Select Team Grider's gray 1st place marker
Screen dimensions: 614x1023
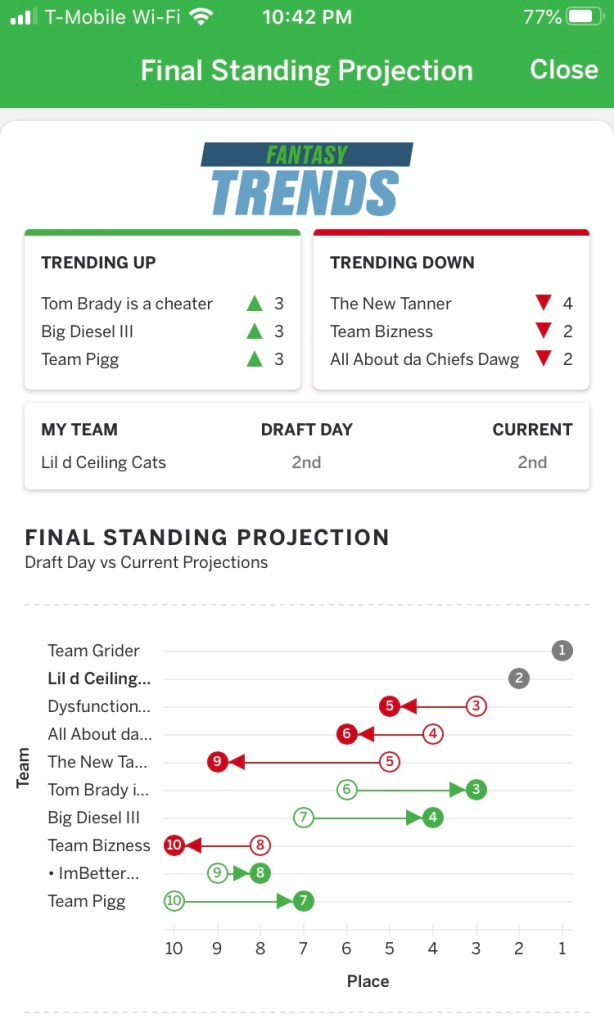(562, 651)
